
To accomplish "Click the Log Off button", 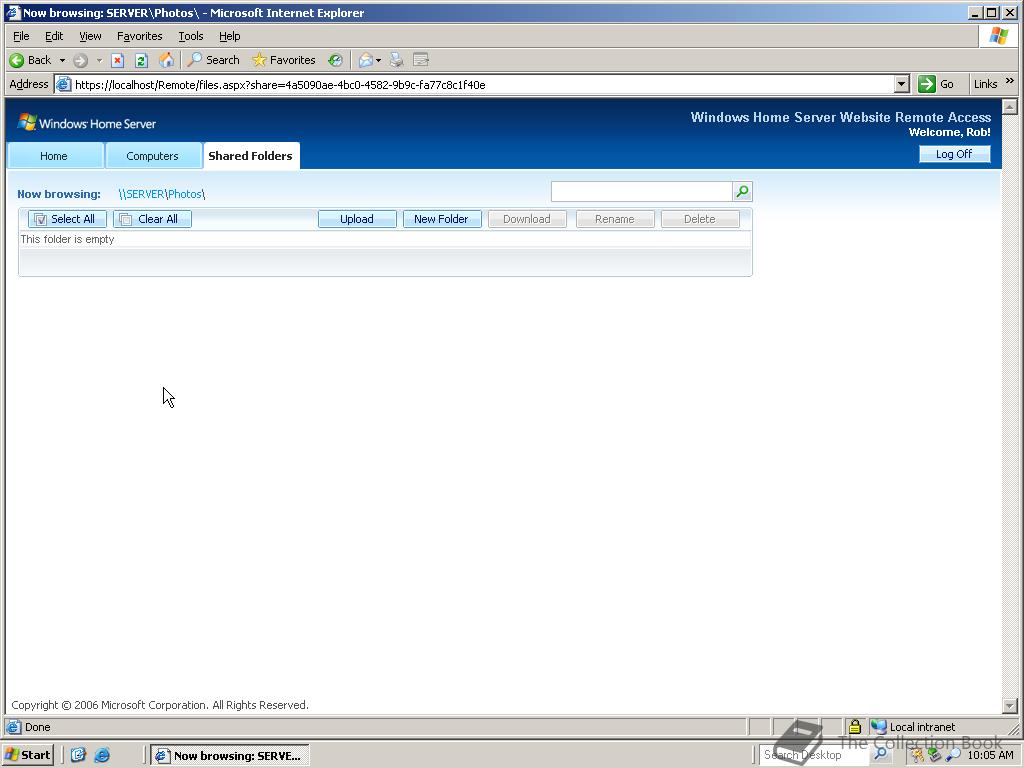I will (x=954, y=153).
